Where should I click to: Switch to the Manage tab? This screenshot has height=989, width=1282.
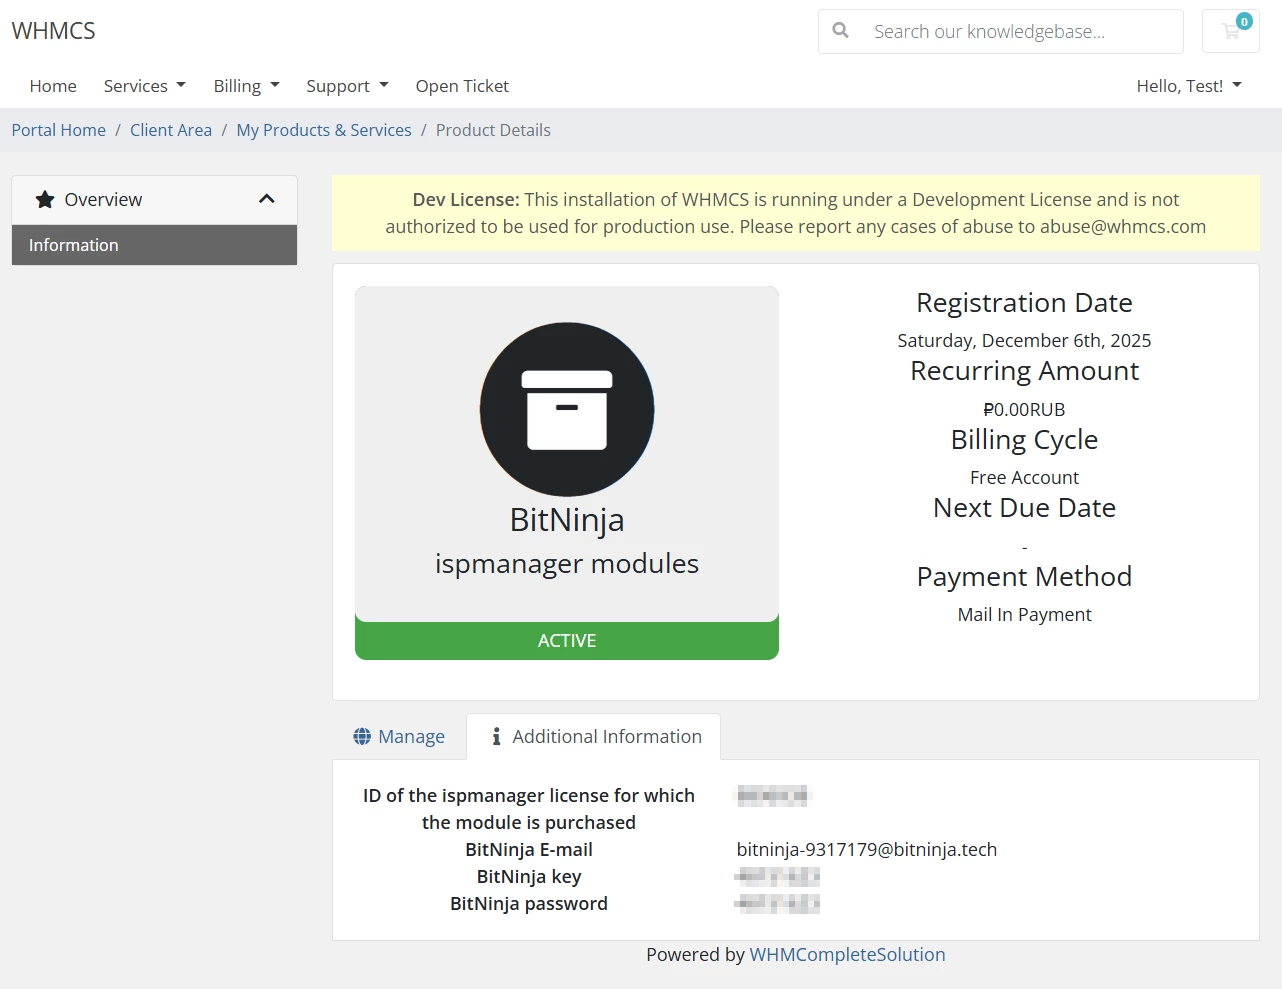click(400, 737)
